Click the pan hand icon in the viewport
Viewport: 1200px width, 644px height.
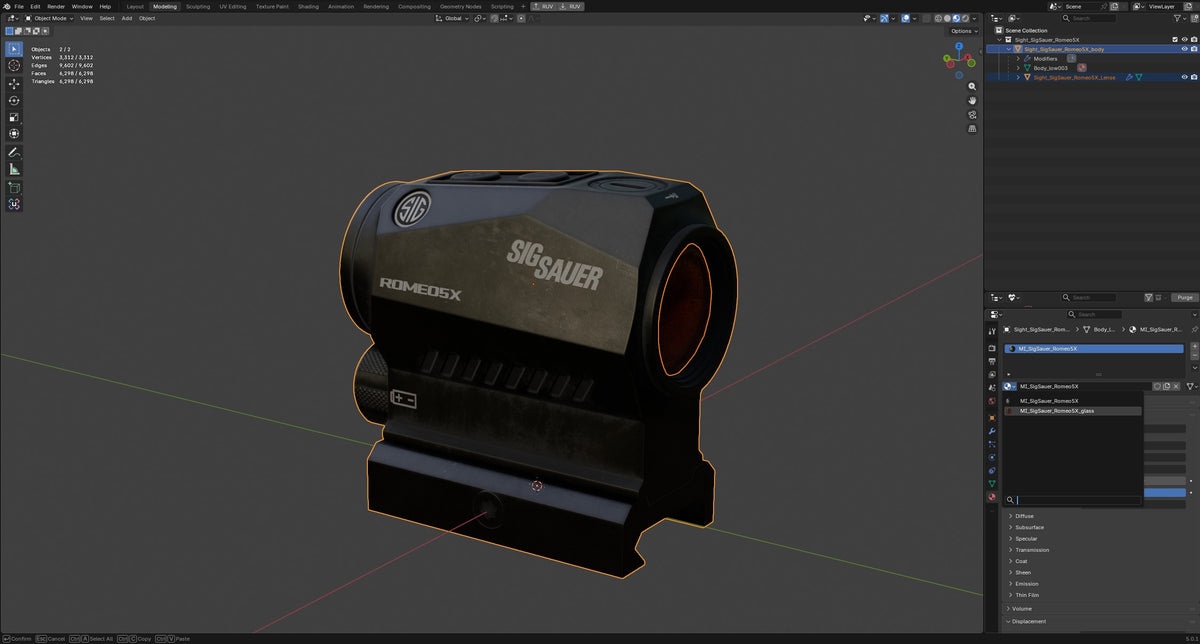coord(972,100)
